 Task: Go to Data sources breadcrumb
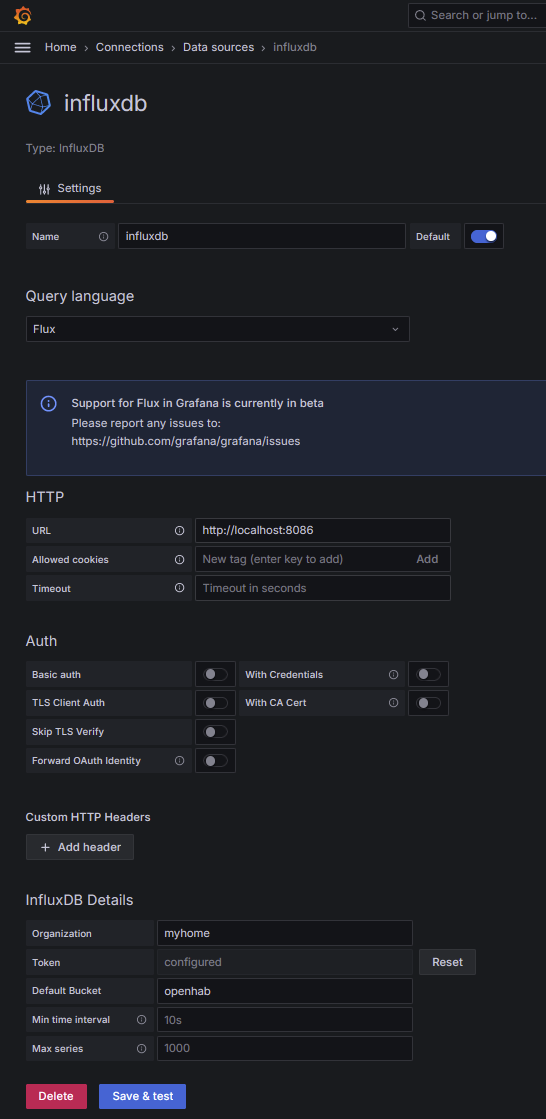pos(218,47)
